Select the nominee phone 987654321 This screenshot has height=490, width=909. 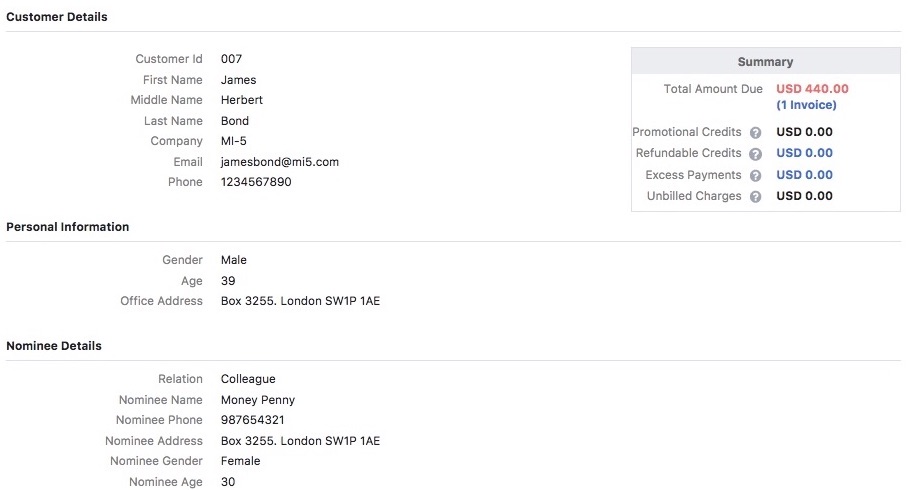[x=252, y=420]
